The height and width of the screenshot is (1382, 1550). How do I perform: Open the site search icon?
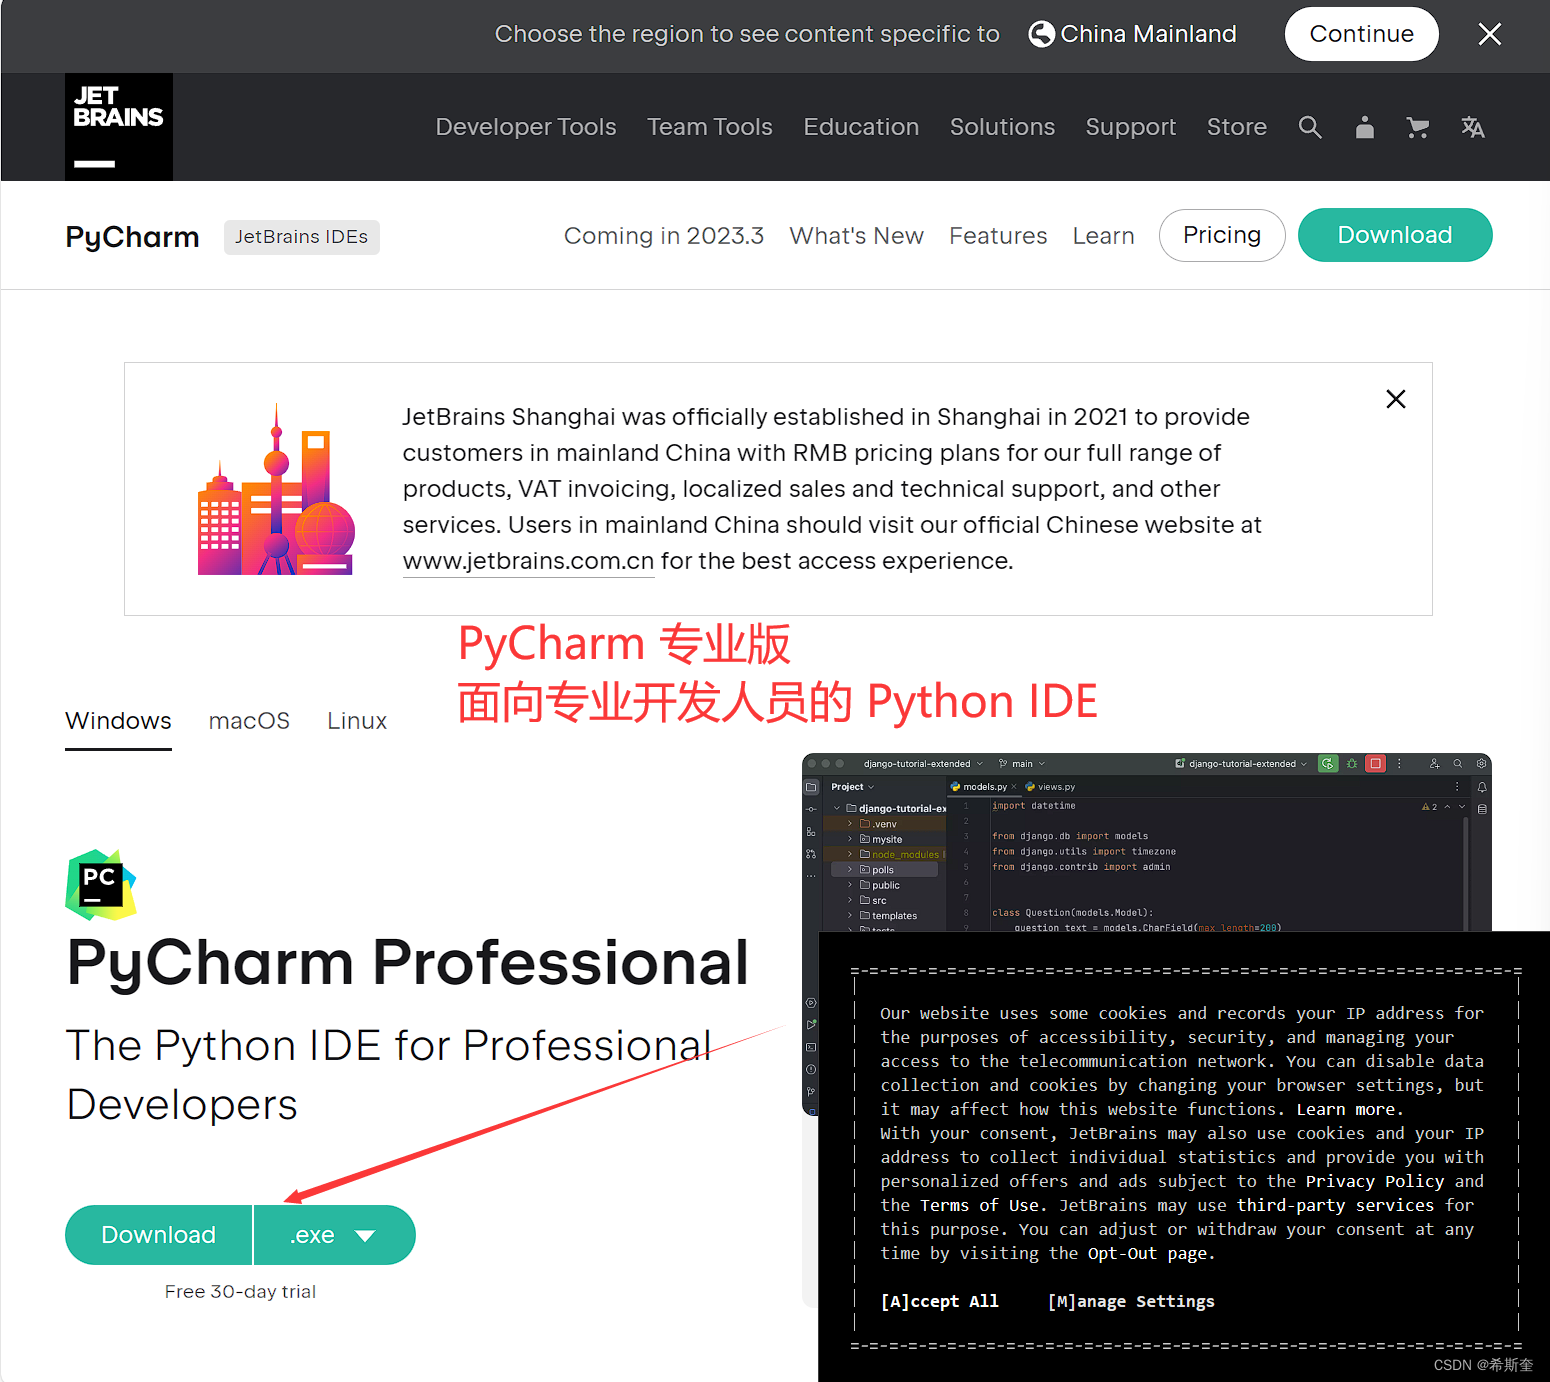[1310, 127]
